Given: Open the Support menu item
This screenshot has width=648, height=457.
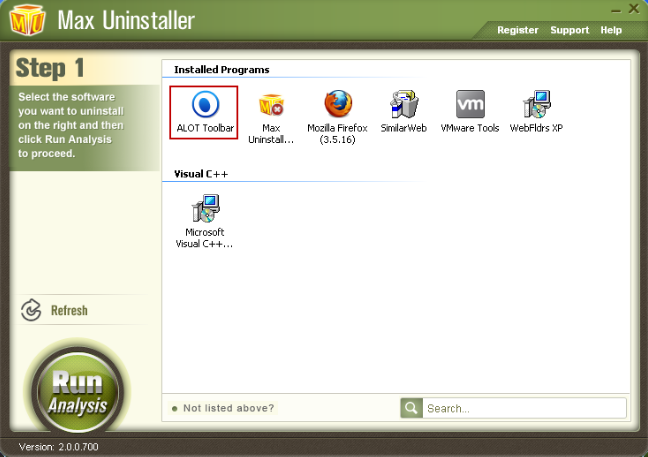Looking at the screenshot, I should coord(569,30).
